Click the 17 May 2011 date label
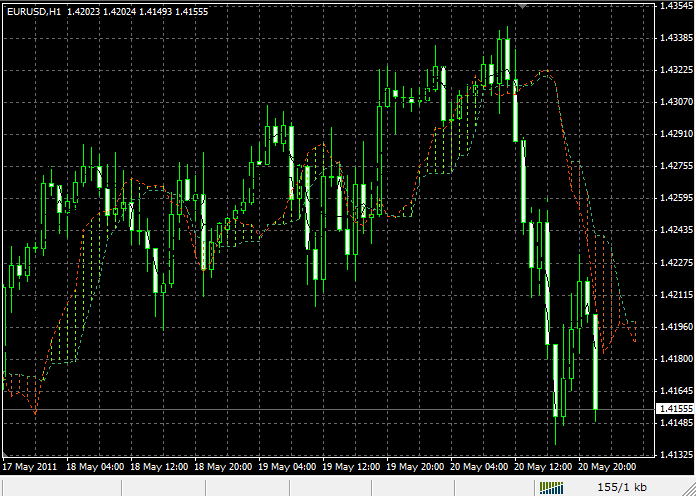 (x=30, y=467)
